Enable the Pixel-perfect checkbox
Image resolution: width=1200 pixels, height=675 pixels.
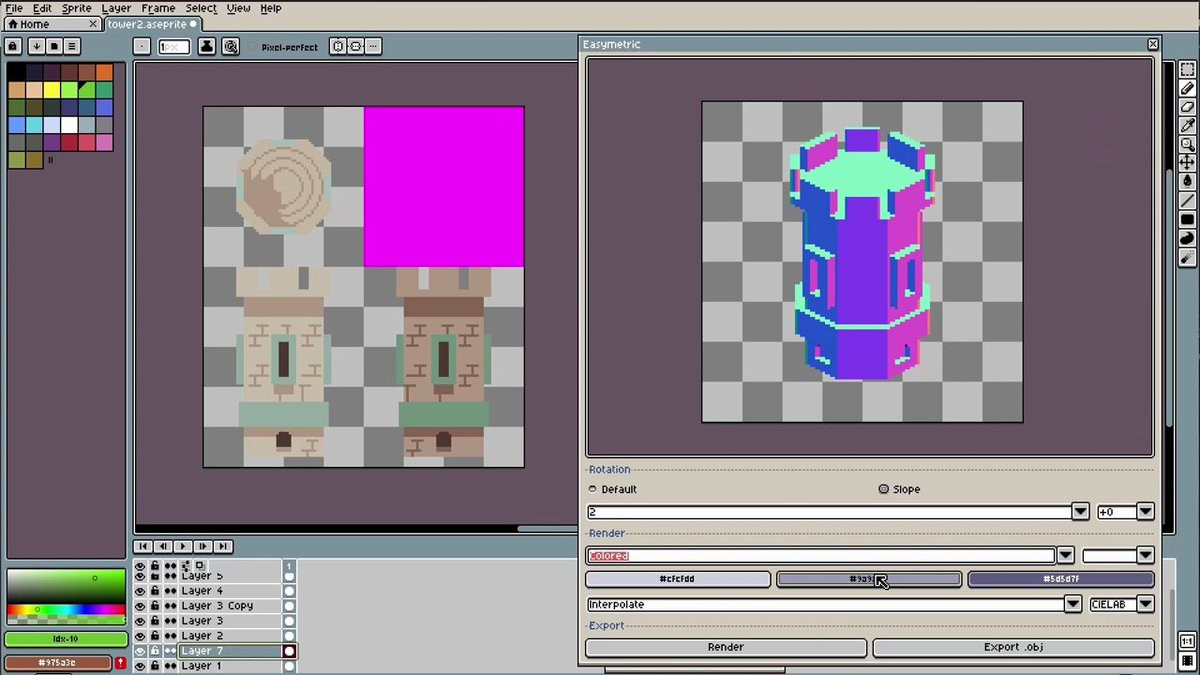pyautogui.click(x=254, y=47)
